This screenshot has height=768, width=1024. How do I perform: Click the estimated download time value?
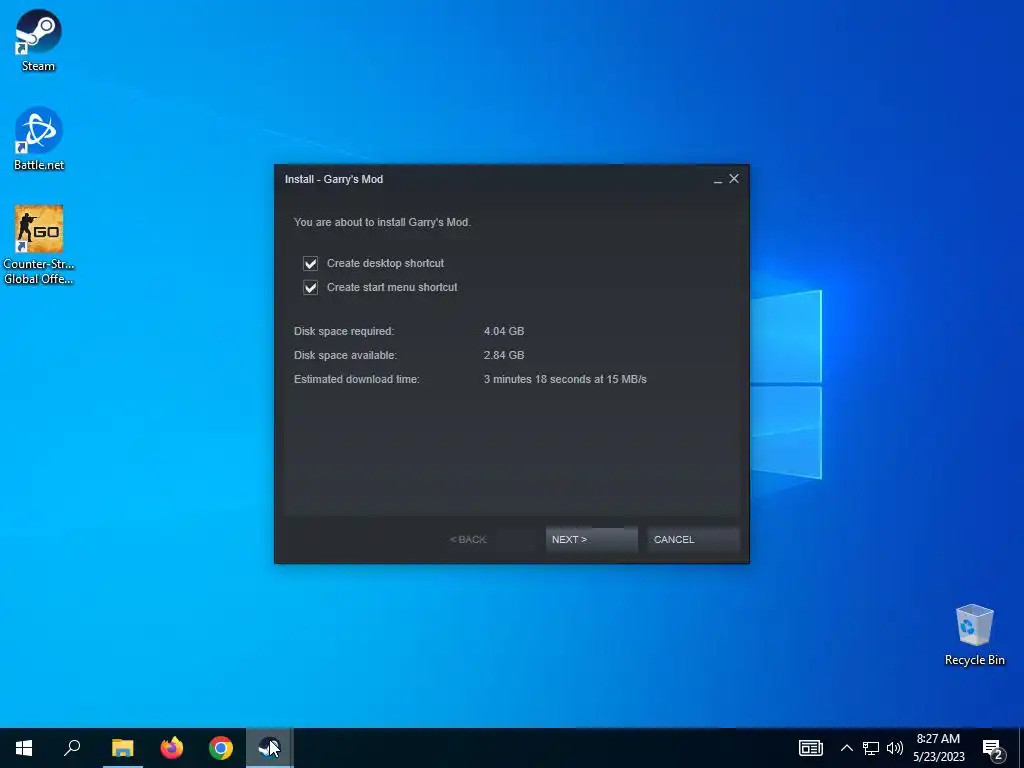(565, 379)
